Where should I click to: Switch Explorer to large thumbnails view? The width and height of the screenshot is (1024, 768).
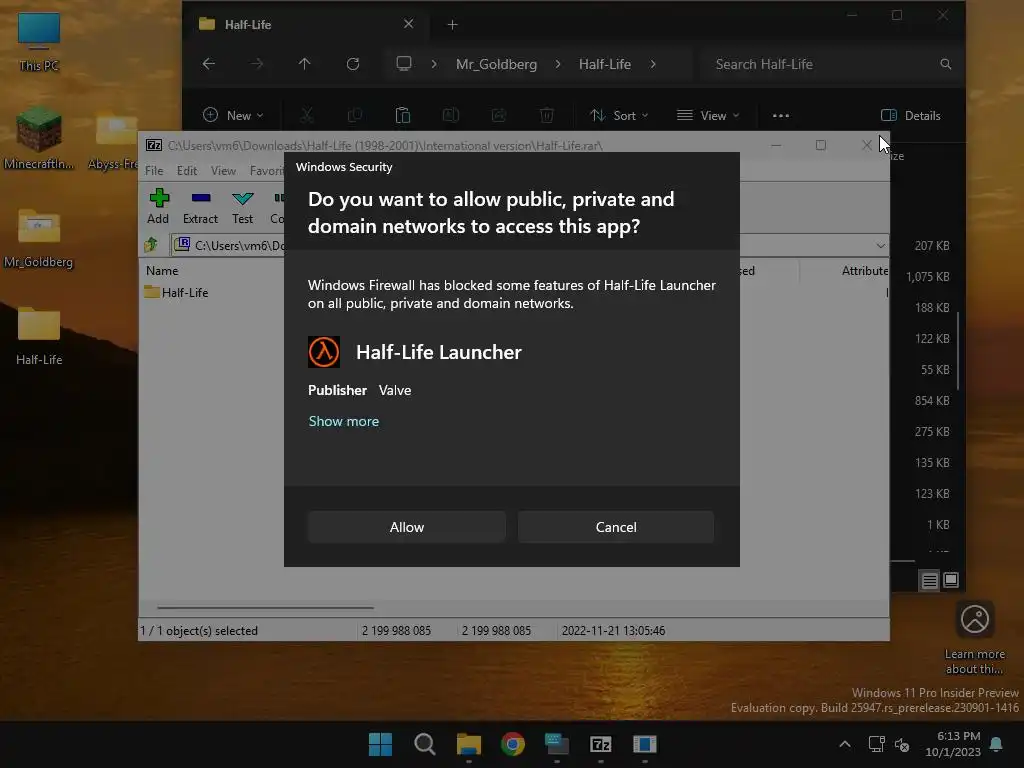click(951, 580)
